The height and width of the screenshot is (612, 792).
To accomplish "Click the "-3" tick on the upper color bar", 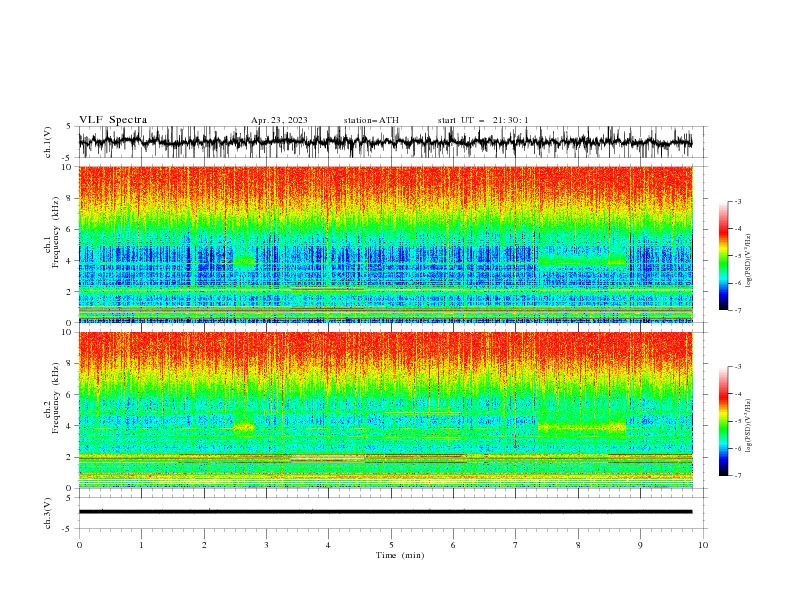I will [x=737, y=201].
